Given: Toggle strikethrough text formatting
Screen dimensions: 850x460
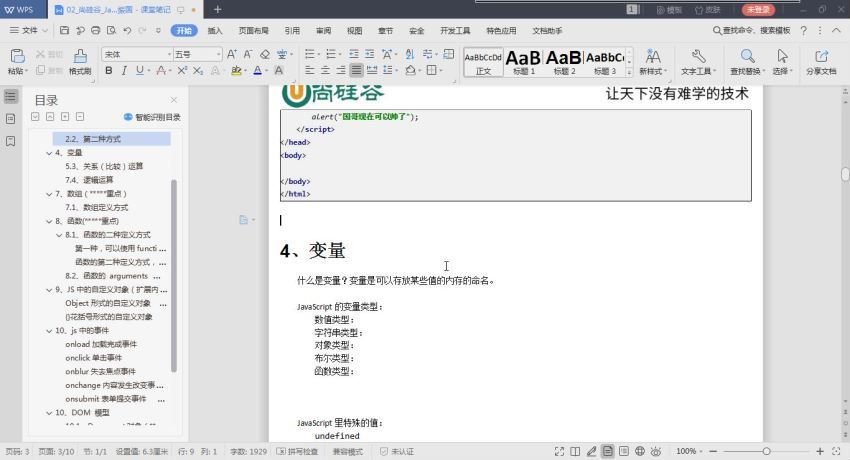Looking at the screenshot, I should (161, 70).
